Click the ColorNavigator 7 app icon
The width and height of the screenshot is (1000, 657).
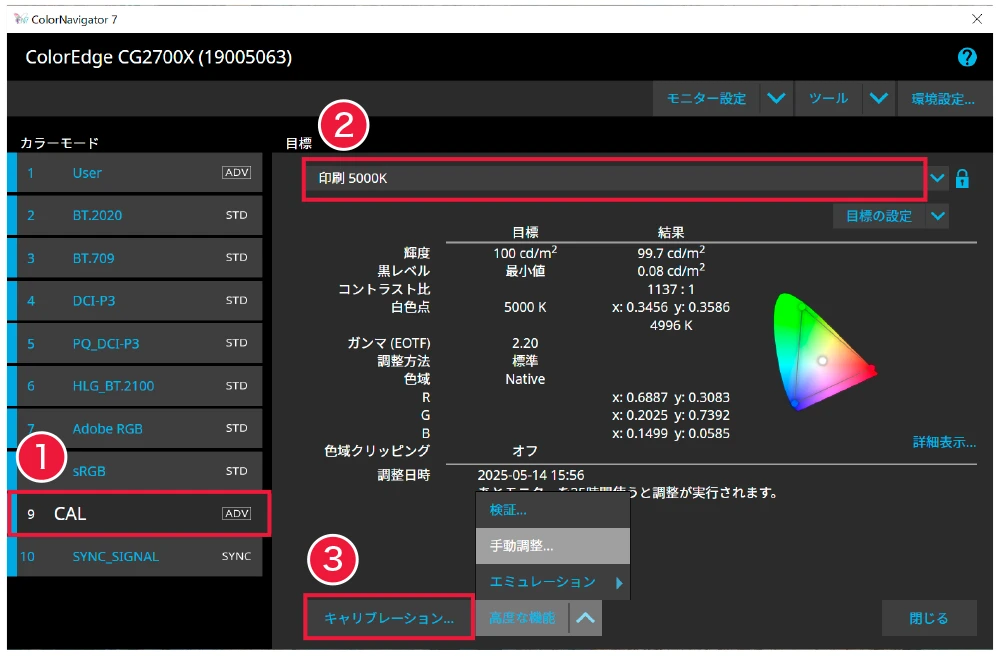(x=20, y=19)
